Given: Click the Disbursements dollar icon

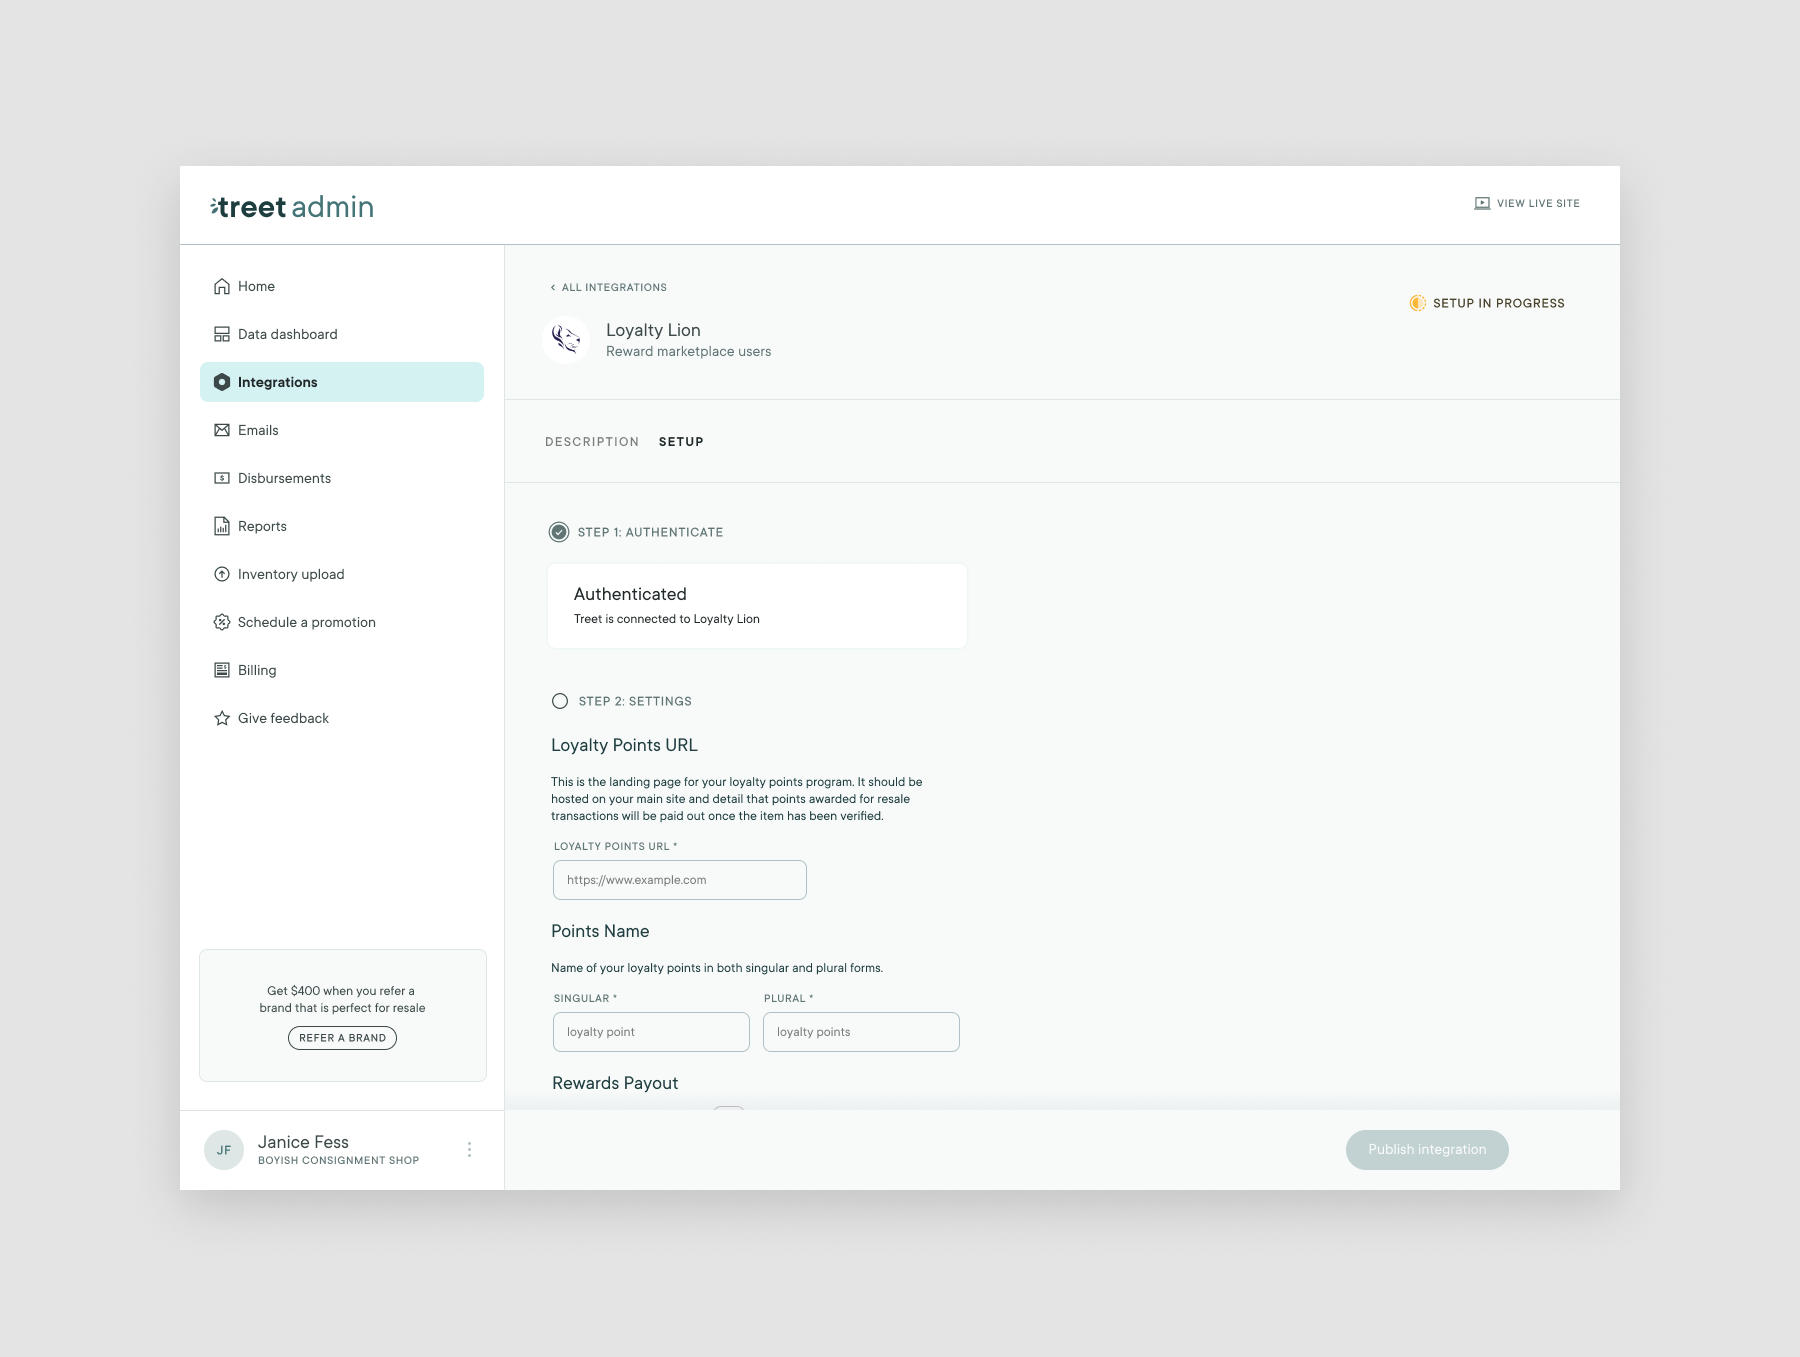Looking at the screenshot, I should [x=222, y=478].
